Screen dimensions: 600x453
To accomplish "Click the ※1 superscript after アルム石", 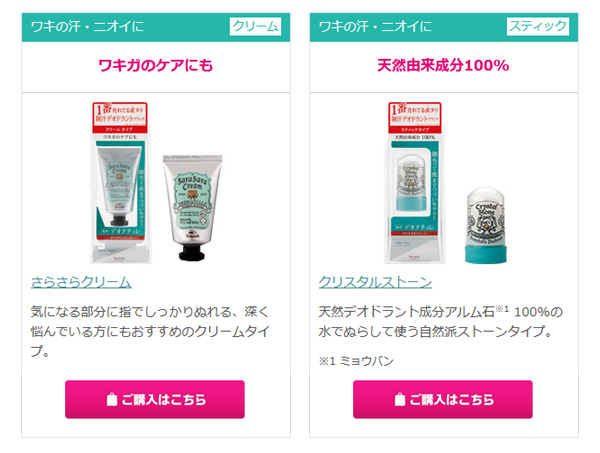I will [502, 308].
